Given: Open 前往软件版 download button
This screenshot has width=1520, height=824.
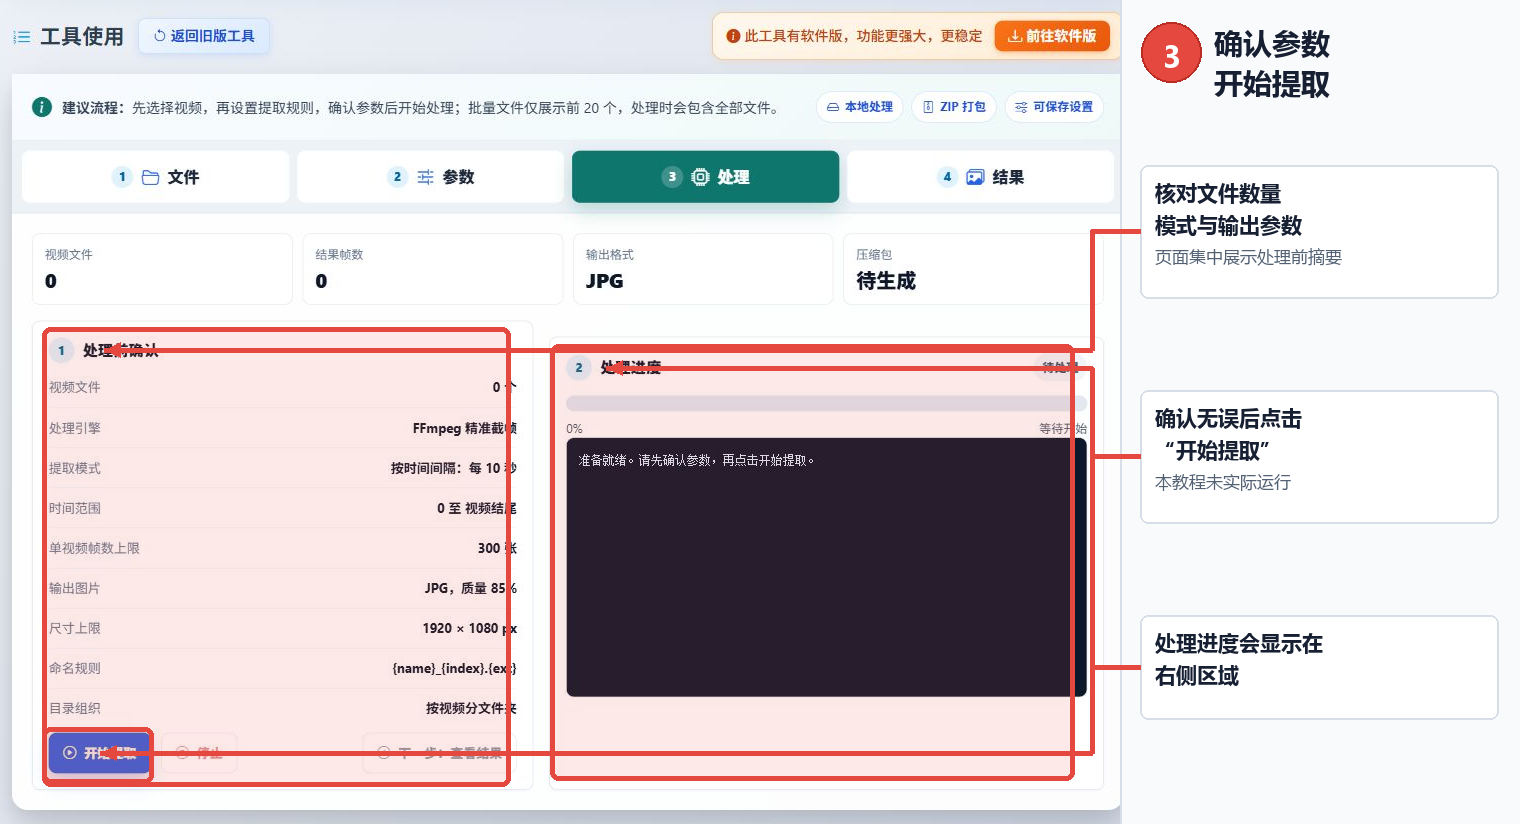Looking at the screenshot, I should (x=1052, y=36).
